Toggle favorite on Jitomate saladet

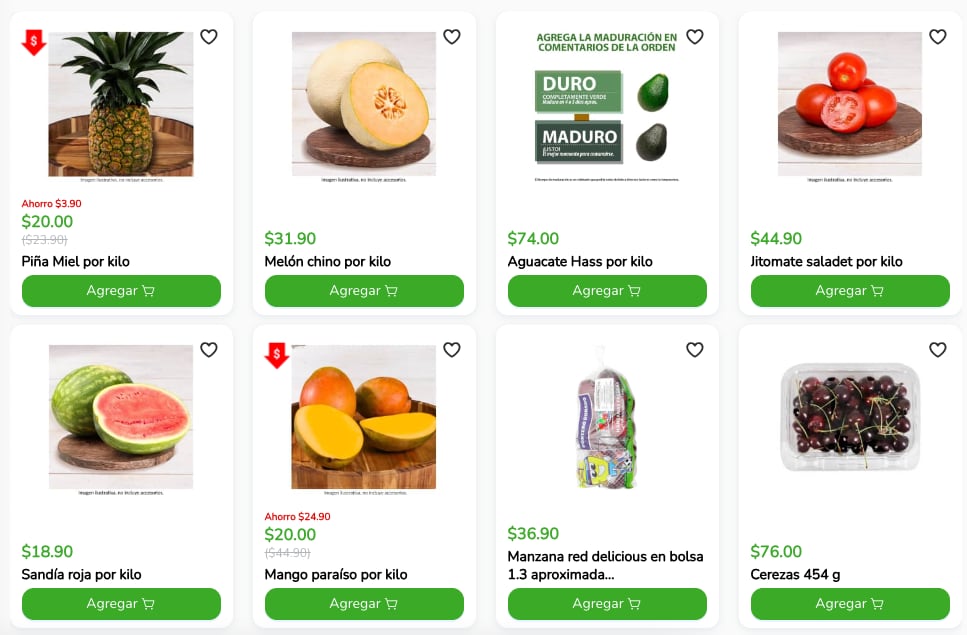tap(937, 36)
